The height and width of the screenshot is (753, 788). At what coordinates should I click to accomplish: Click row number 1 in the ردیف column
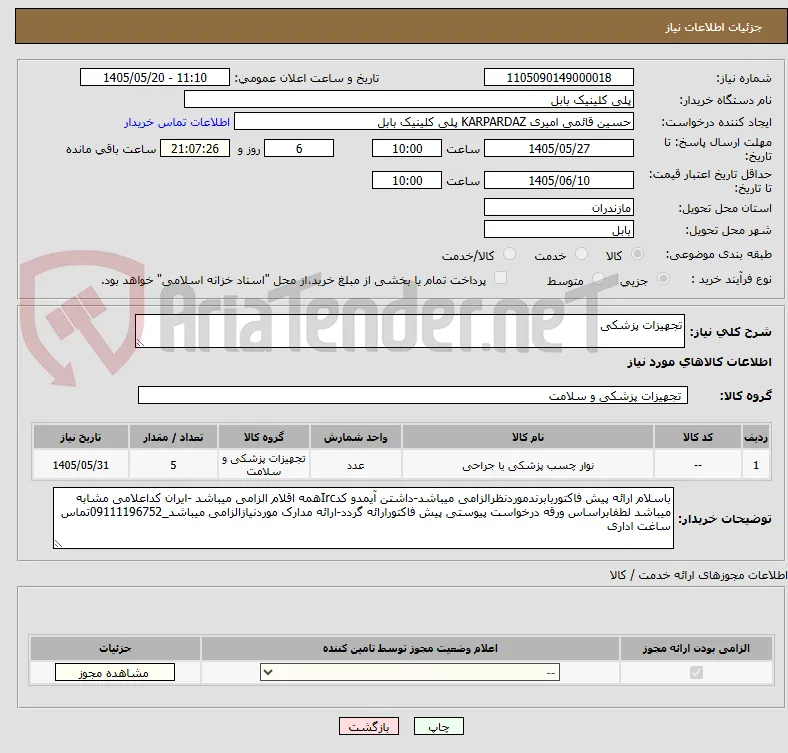coord(756,465)
